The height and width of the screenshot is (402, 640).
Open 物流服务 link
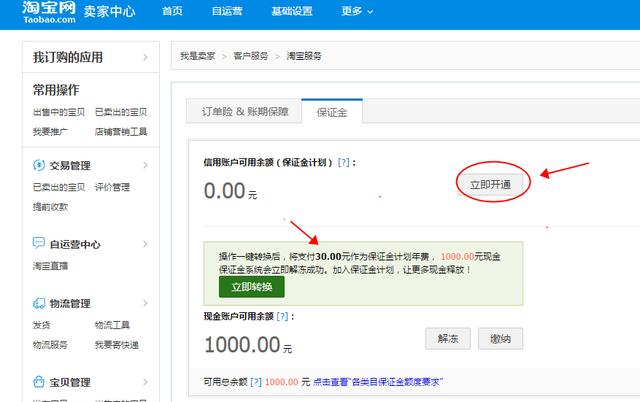click(x=50, y=345)
